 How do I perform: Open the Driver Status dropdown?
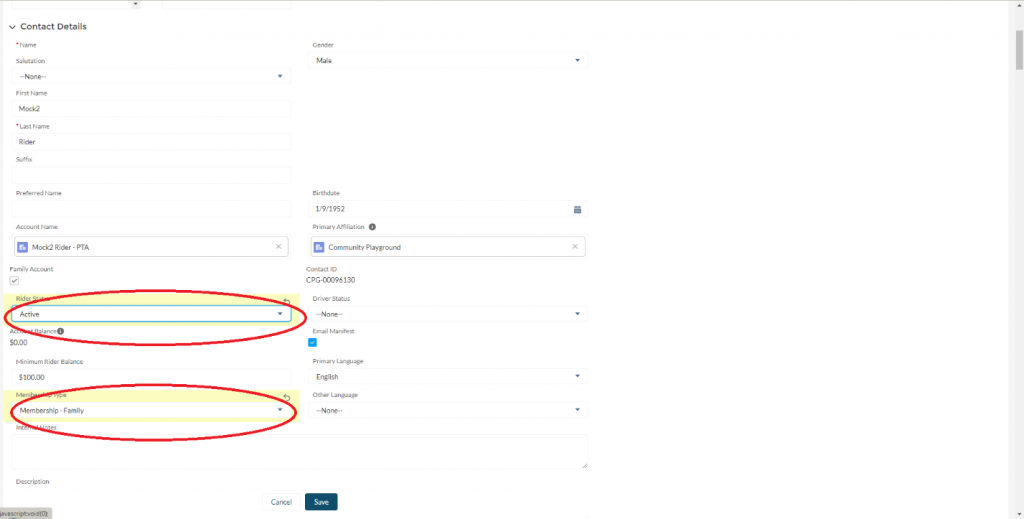coord(448,314)
